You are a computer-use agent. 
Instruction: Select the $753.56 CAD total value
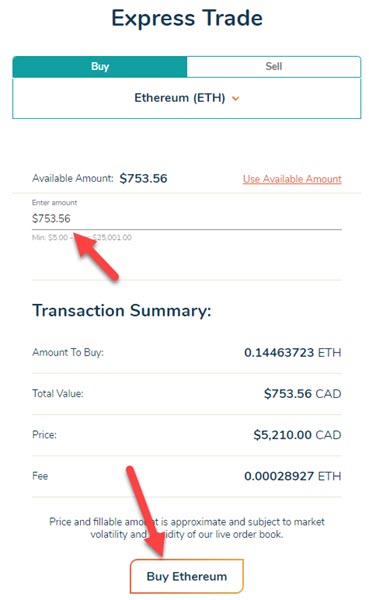[302, 394]
